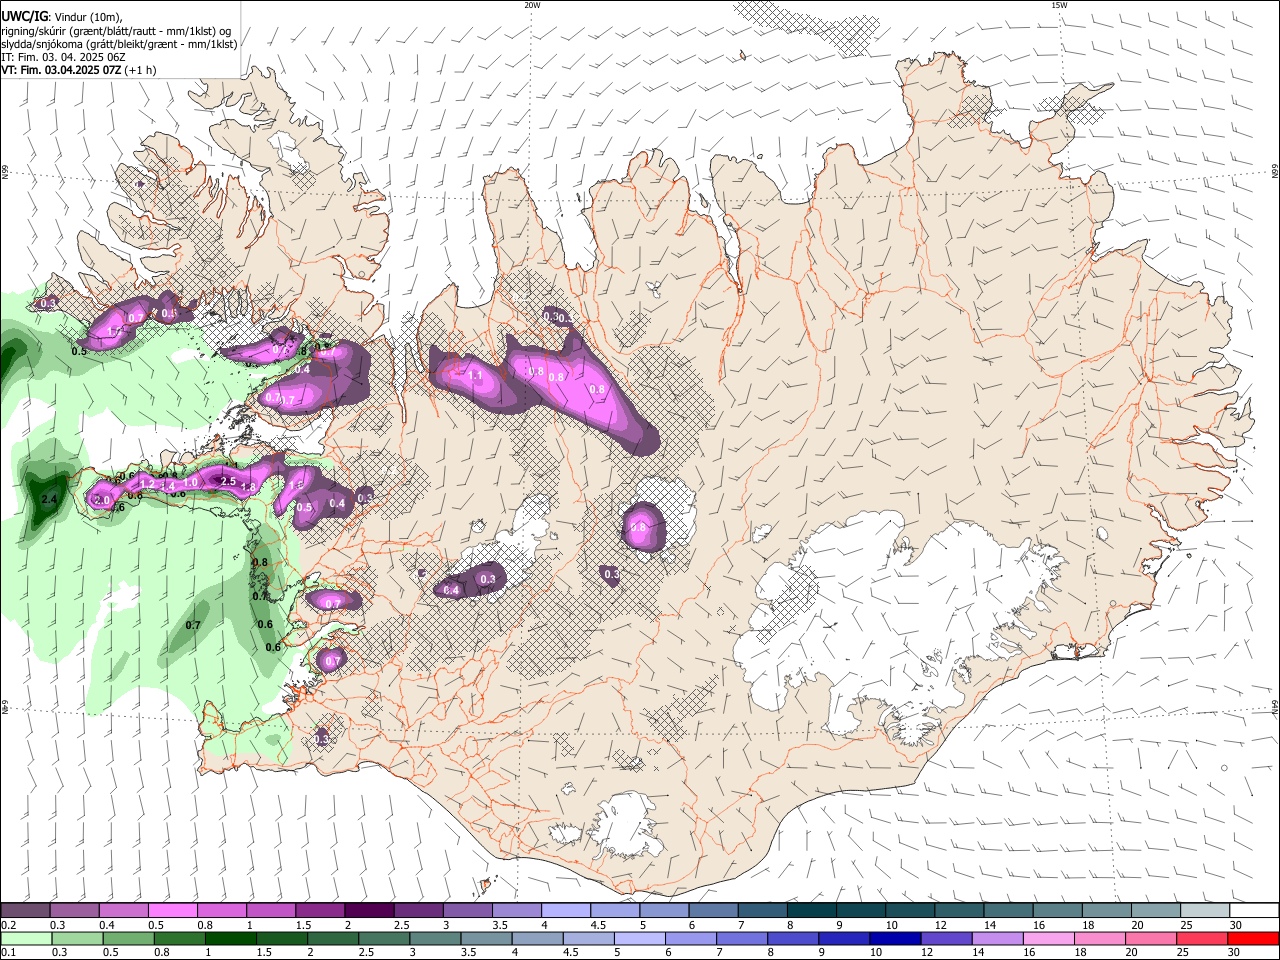Select the 'IT: Fim. 03. 04. 2025 06Z' line

[x=63, y=57]
